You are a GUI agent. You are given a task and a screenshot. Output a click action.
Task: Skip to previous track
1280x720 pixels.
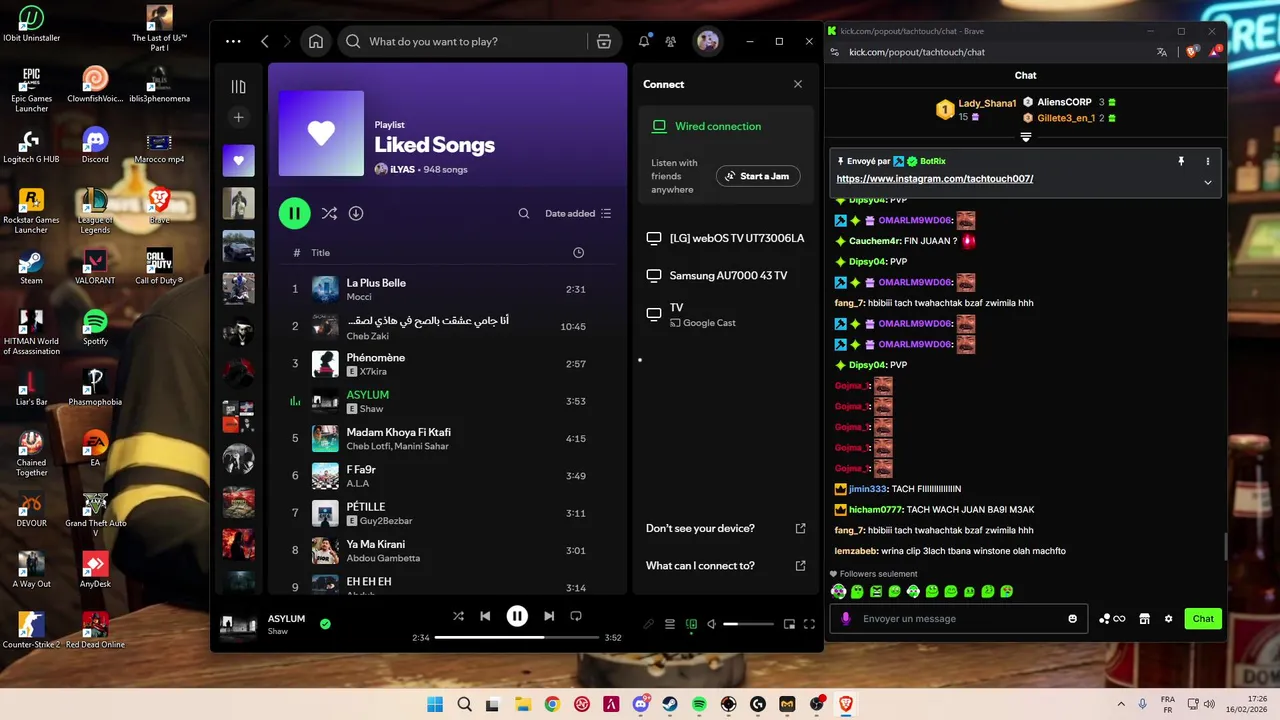[485, 616]
